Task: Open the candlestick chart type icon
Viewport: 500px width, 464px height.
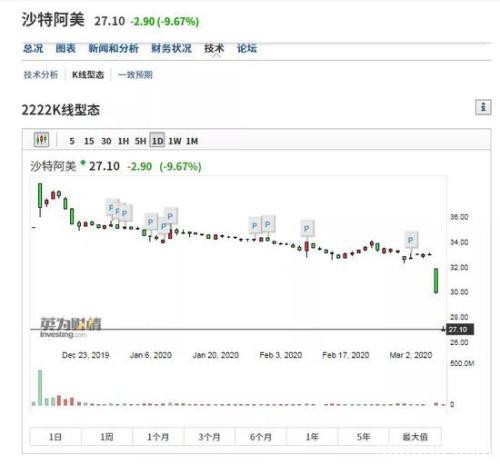Action: pyautogui.click(x=42, y=140)
